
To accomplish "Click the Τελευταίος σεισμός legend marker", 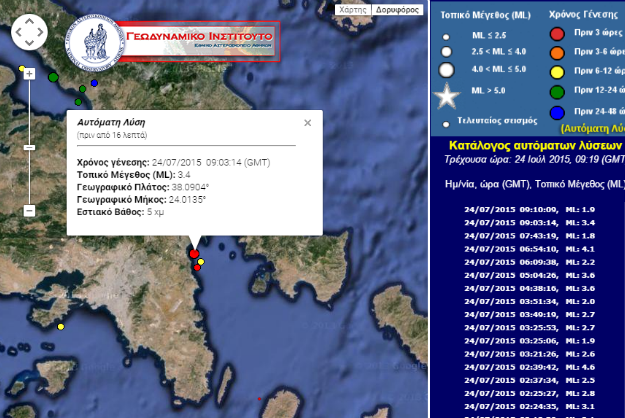I will (446, 124).
